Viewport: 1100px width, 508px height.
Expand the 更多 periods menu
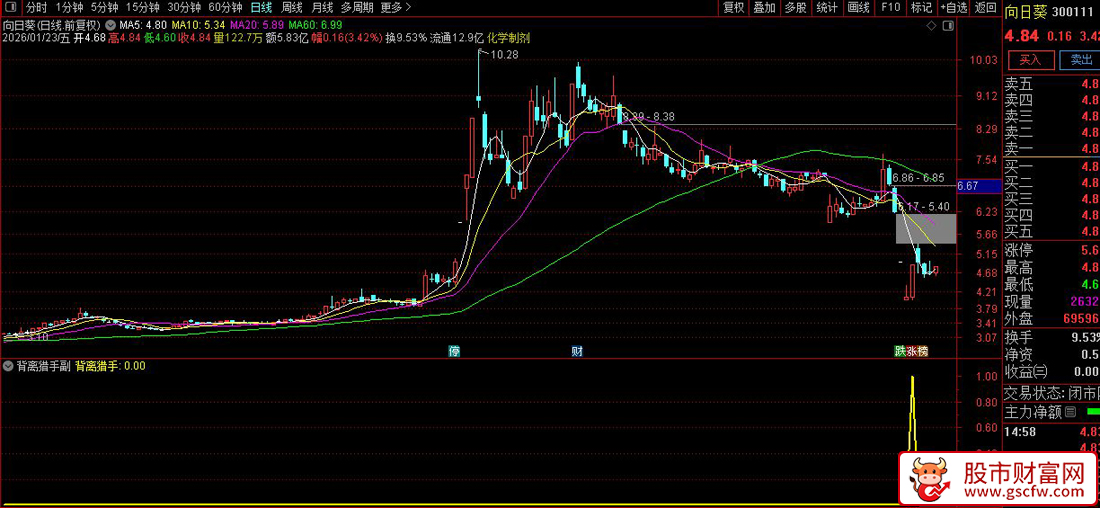coord(396,8)
